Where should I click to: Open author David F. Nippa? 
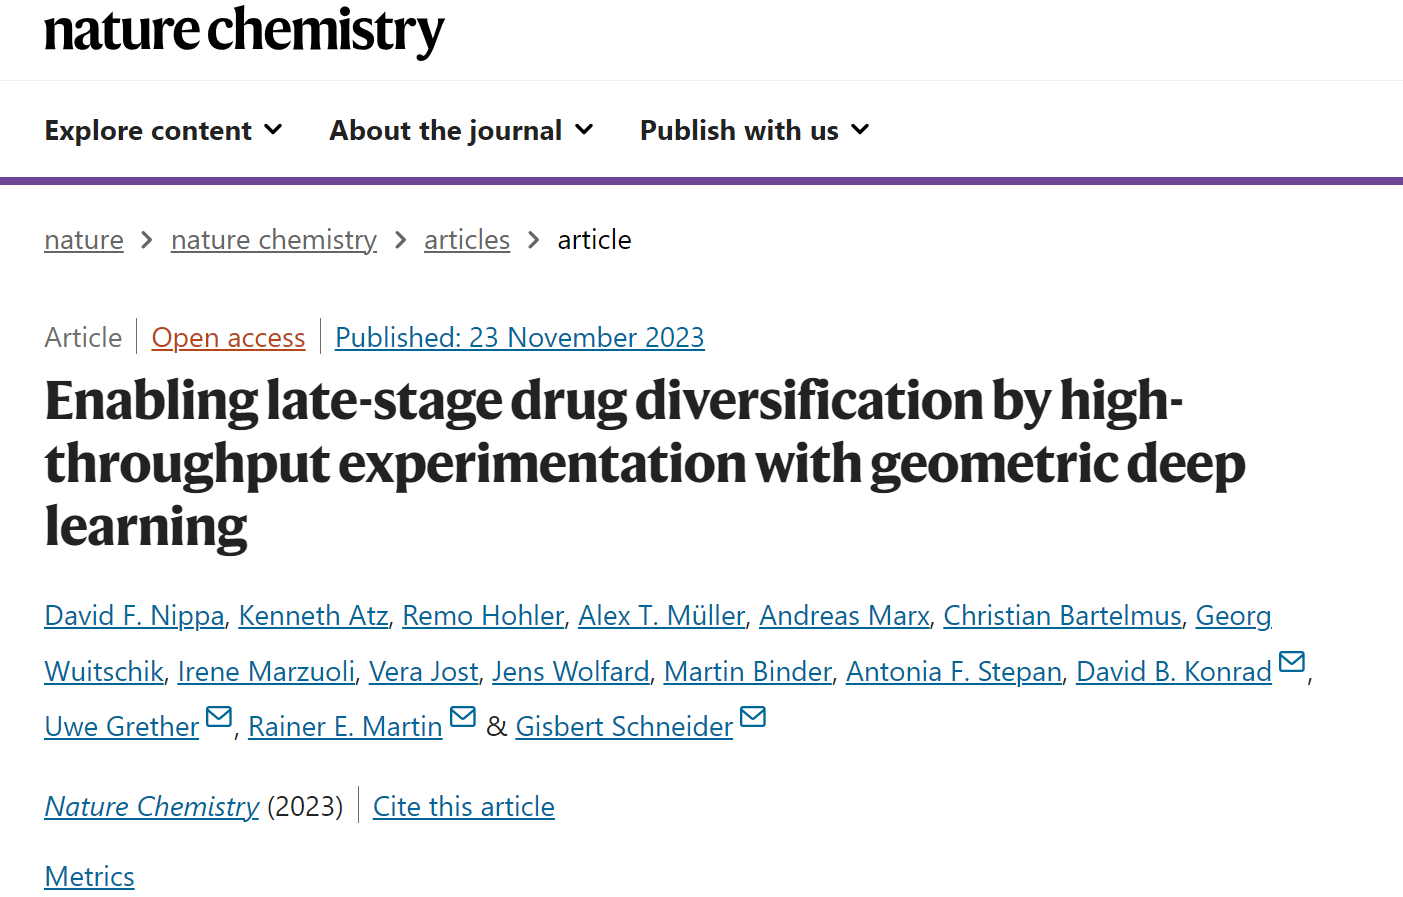[x=134, y=616]
